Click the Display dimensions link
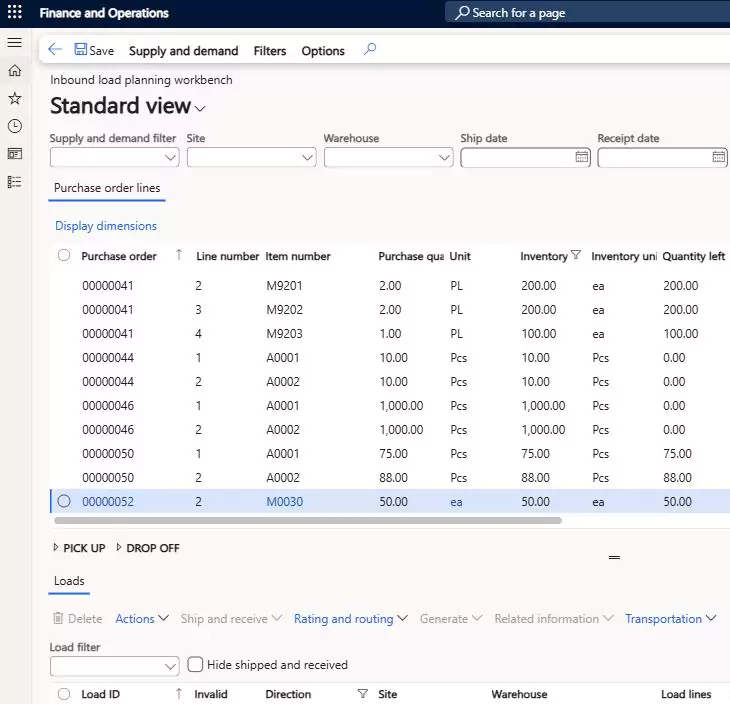 [106, 226]
